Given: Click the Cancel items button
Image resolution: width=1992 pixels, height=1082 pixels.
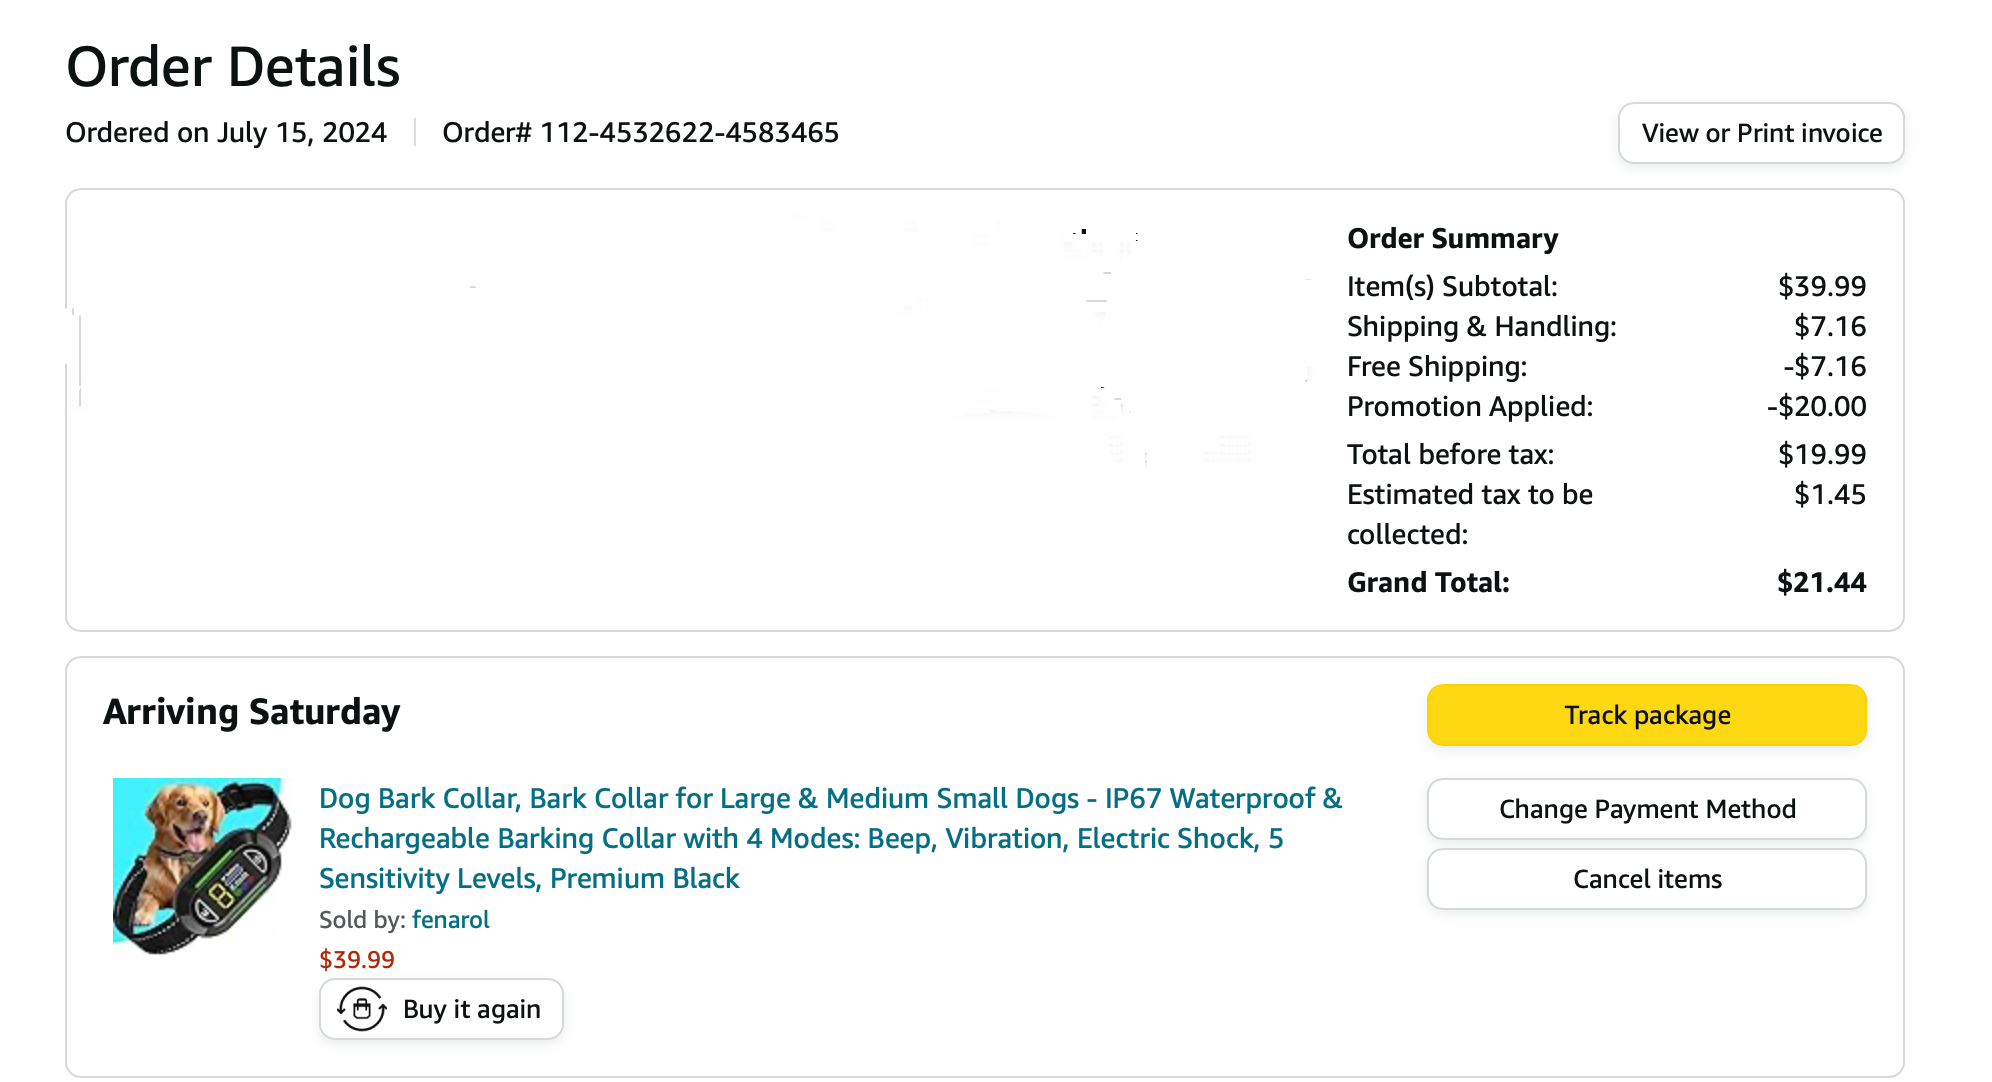Looking at the screenshot, I should click(1646, 879).
